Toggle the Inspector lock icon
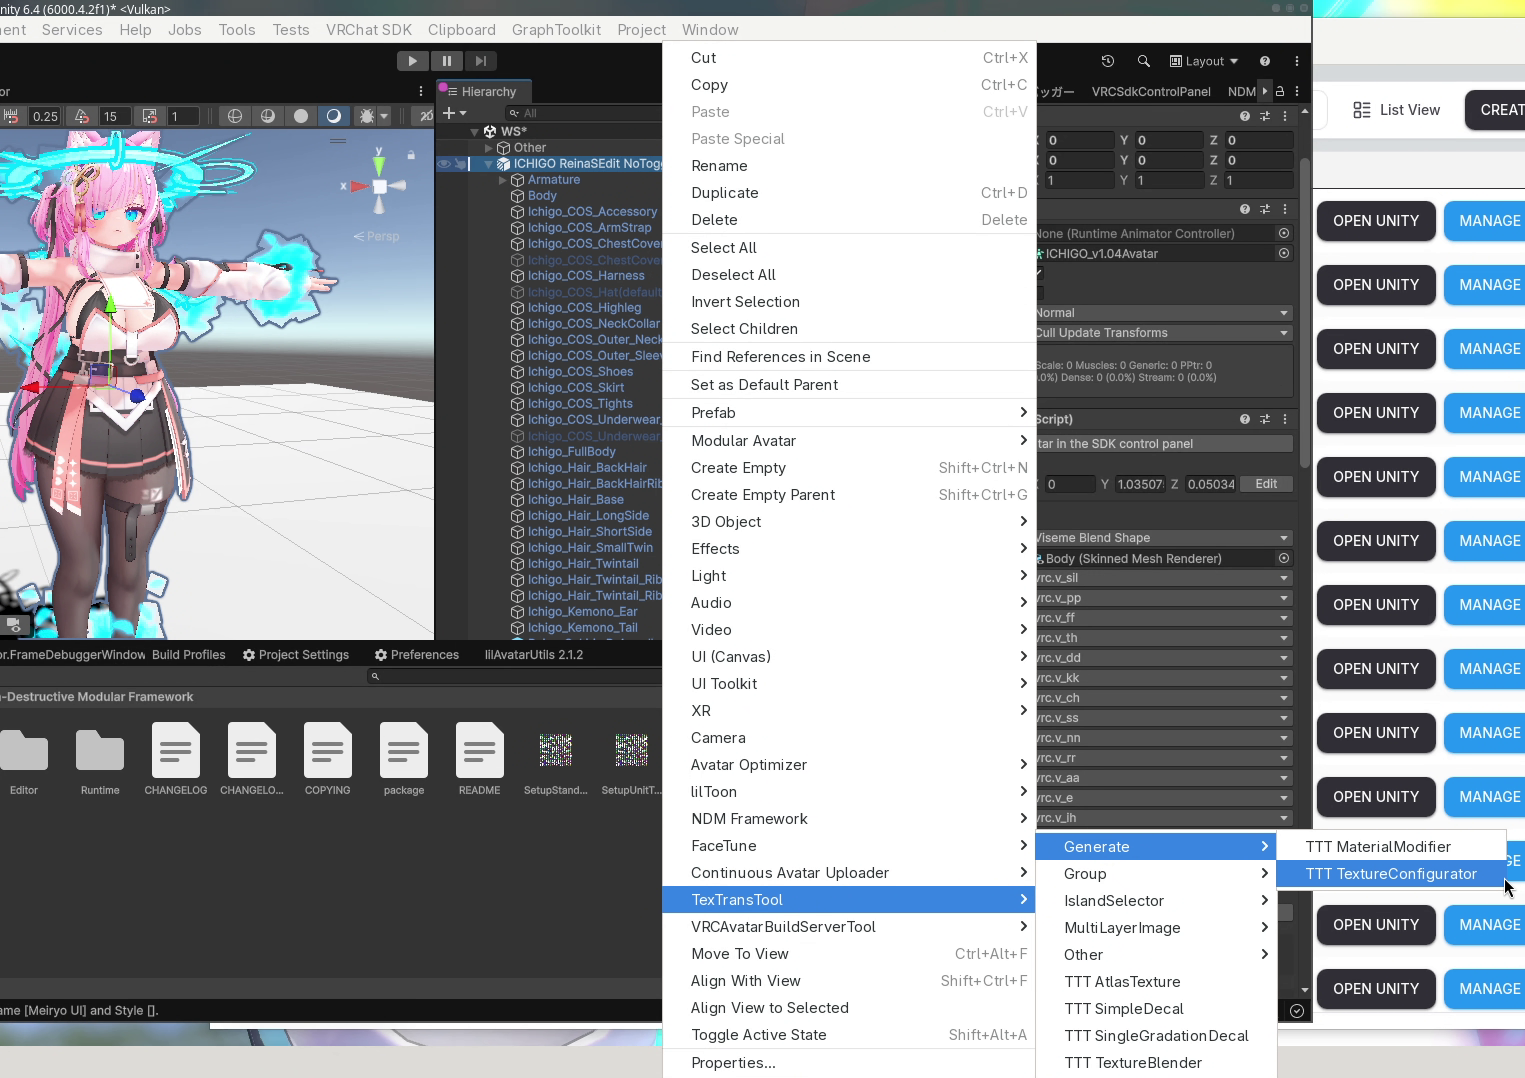1525x1078 pixels. pos(1279,91)
